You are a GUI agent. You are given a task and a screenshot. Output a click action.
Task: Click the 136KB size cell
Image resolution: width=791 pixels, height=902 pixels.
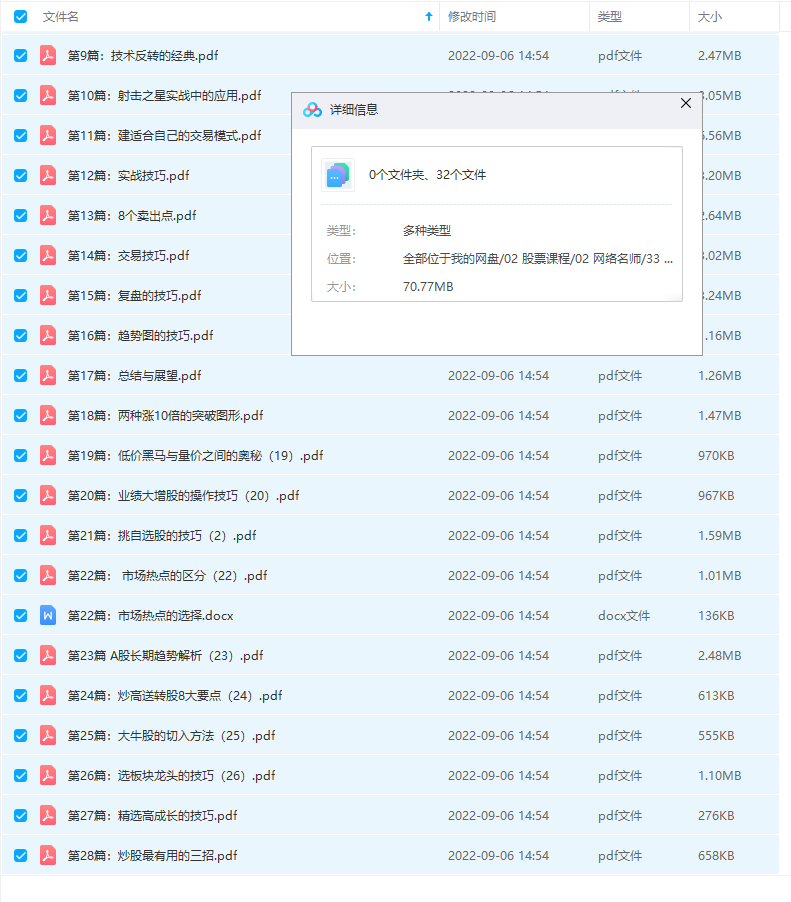[716, 616]
